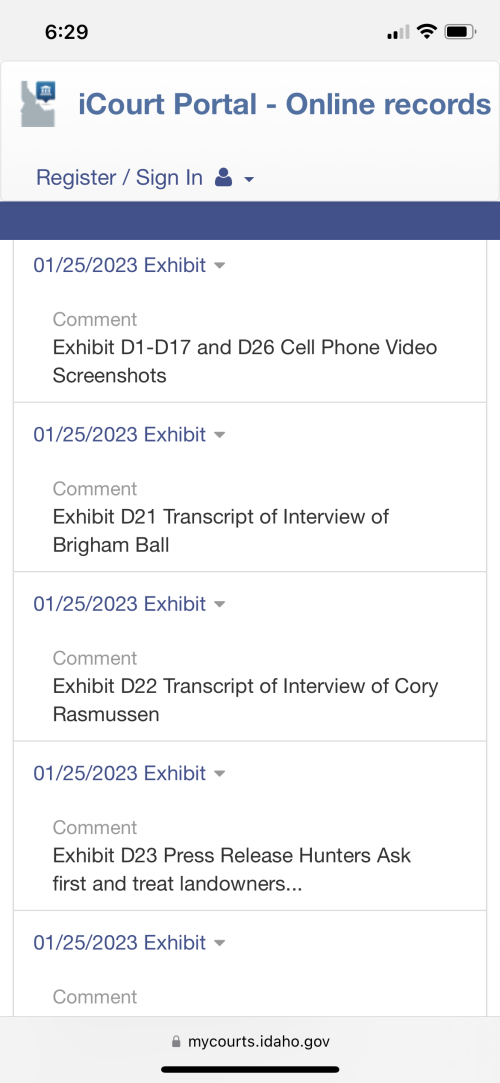
Task: Select the comment text about Hunters Ask first
Action: [x=232, y=870]
